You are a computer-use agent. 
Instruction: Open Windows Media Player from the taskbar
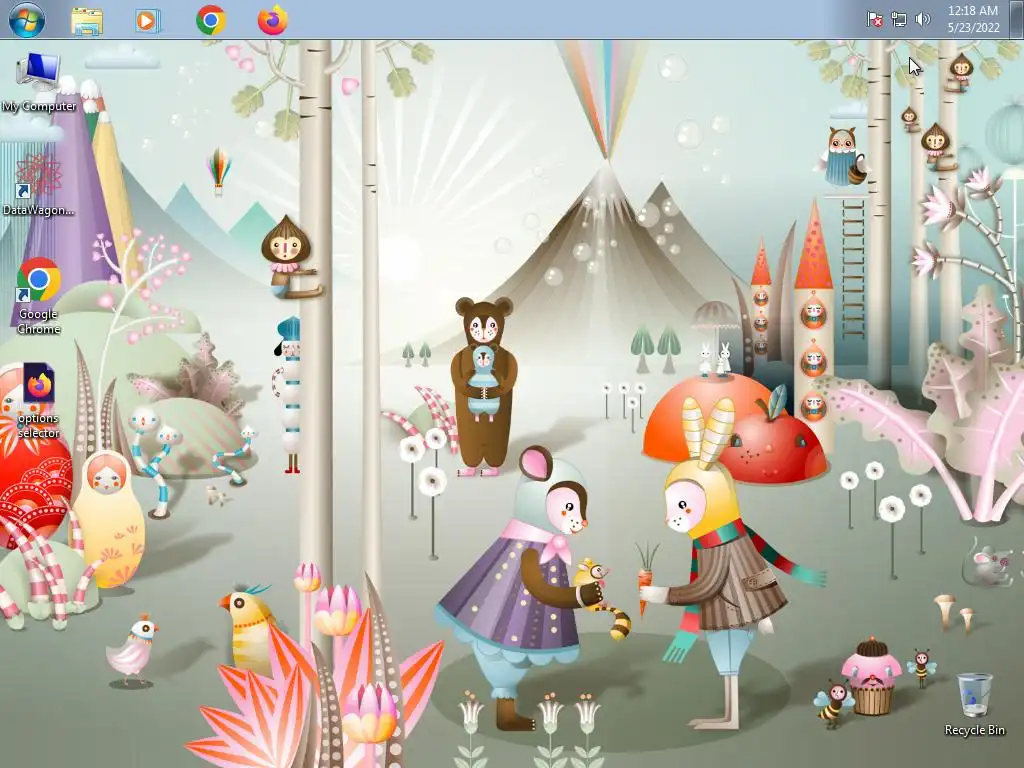point(147,20)
